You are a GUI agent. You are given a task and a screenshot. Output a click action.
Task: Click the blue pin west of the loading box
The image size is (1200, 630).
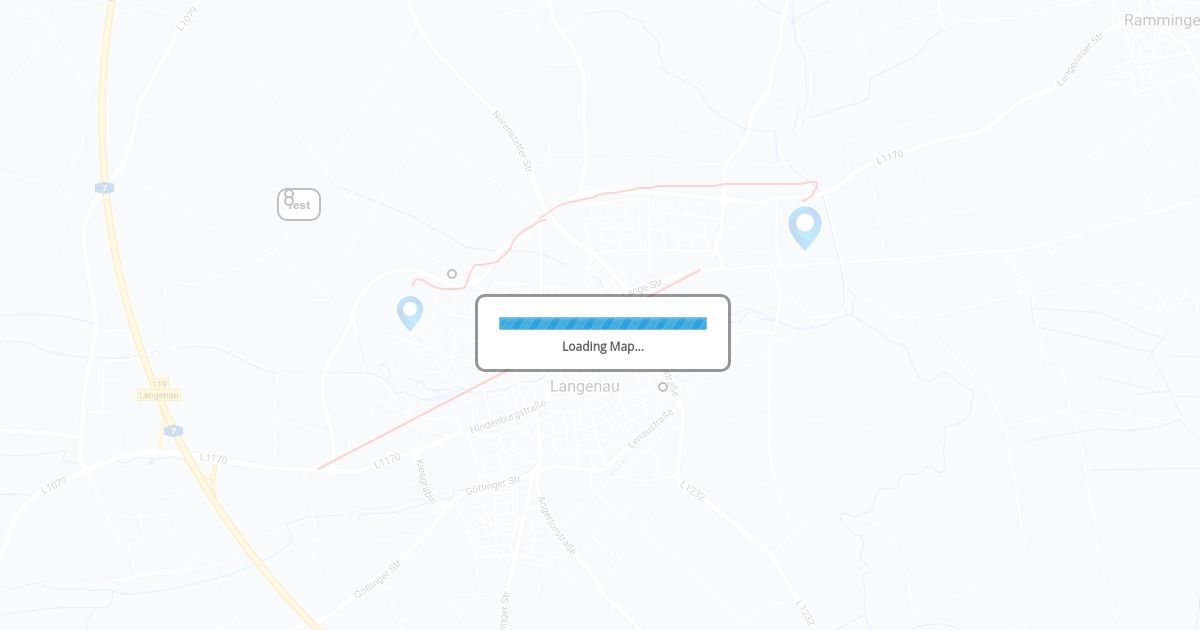pyautogui.click(x=410, y=313)
